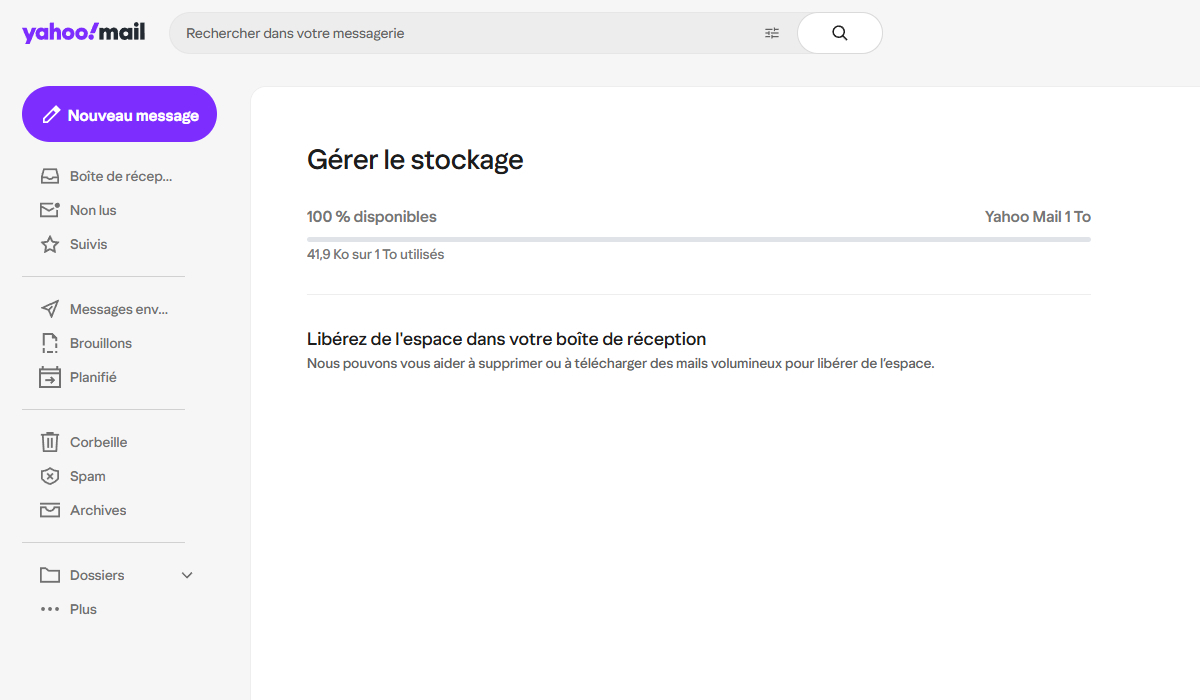
Task: Go to the Archives folder
Action: click(x=97, y=509)
